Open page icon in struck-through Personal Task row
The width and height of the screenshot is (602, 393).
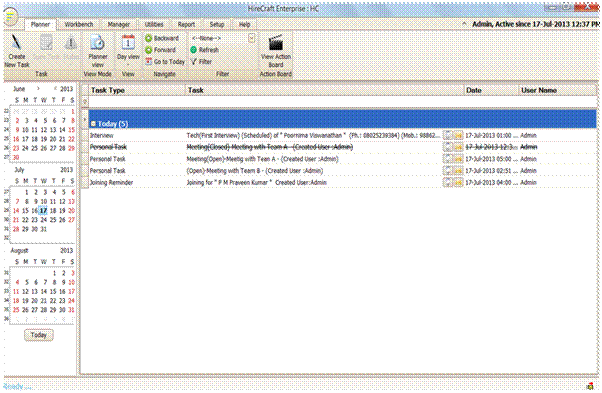click(x=448, y=147)
